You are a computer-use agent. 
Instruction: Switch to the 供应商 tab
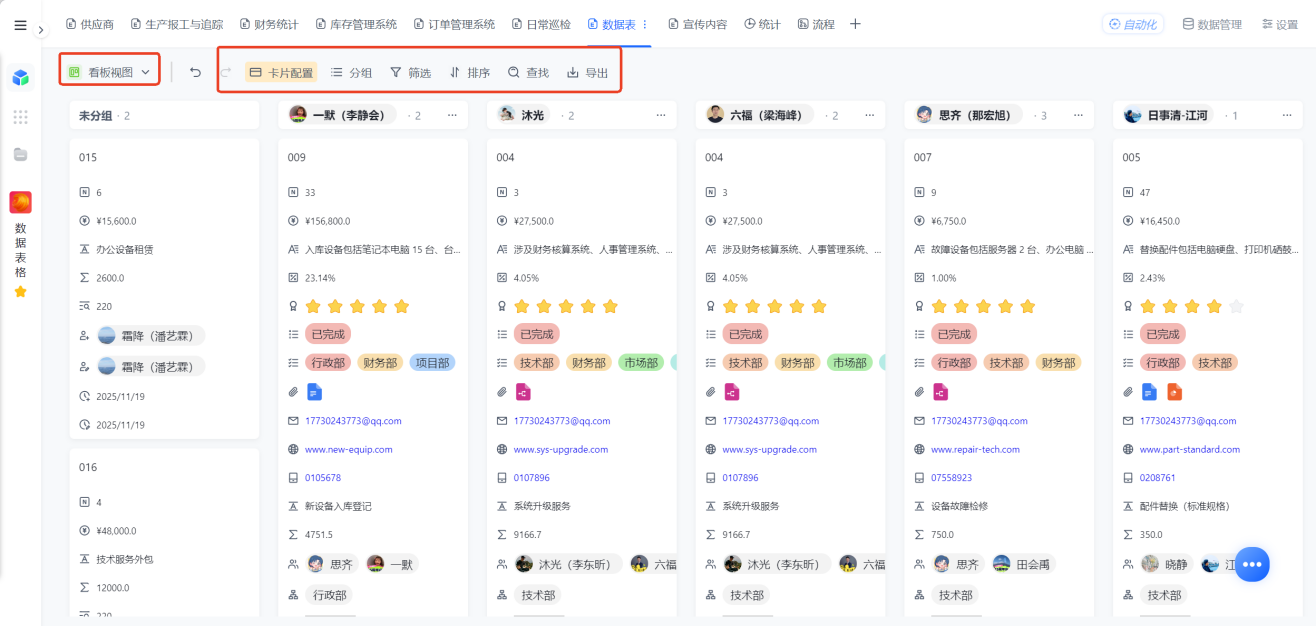click(x=89, y=24)
